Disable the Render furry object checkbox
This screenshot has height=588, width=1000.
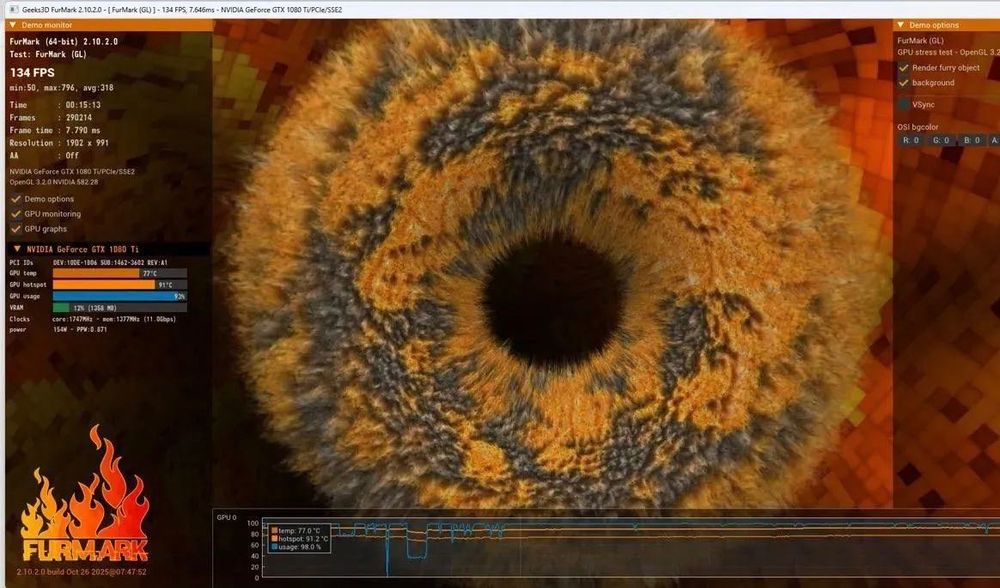pyautogui.click(x=904, y=68)
